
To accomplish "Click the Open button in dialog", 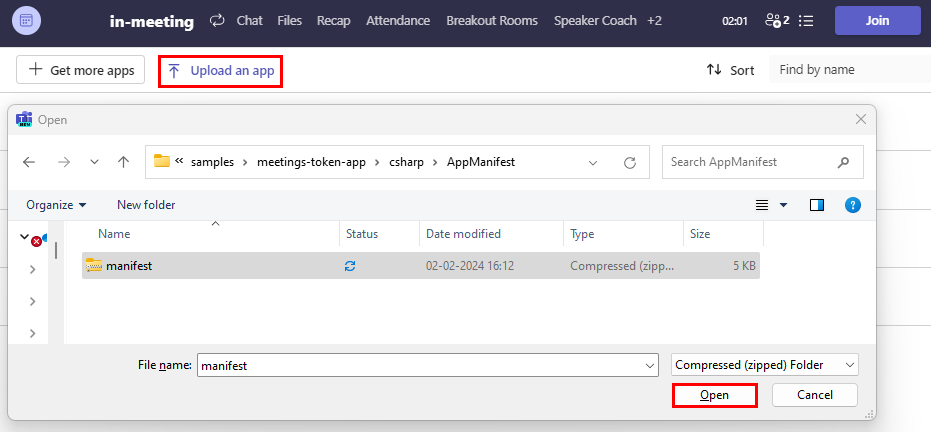I will coord(714,395).
